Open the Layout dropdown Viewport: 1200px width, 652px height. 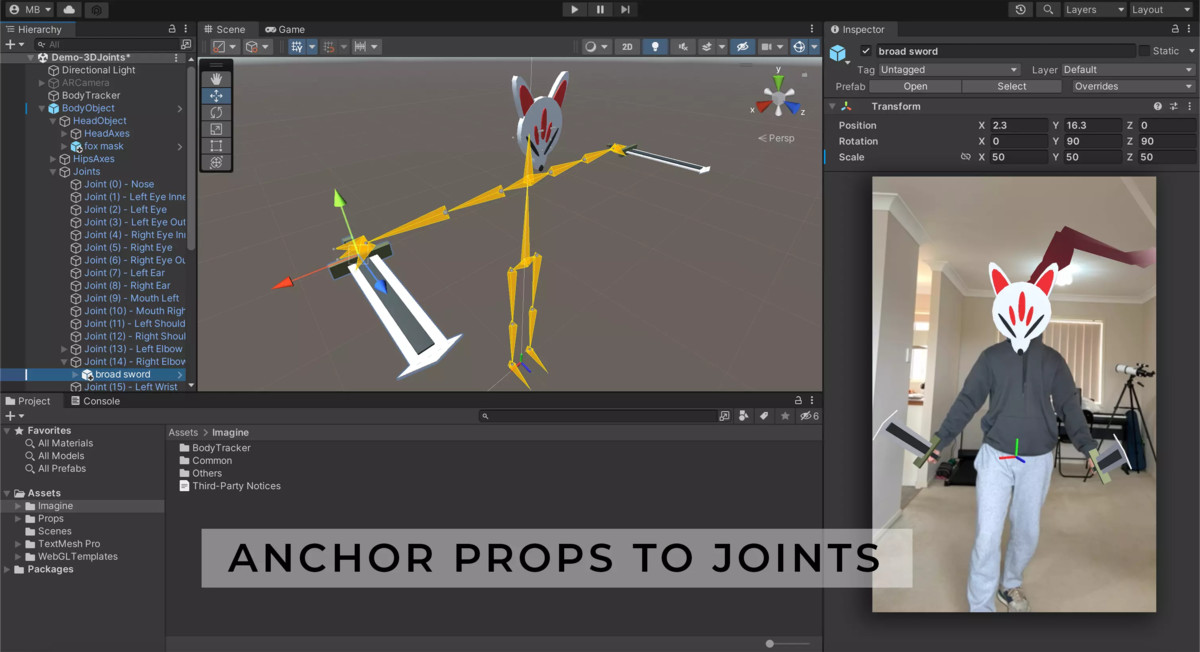point(1160,9)
